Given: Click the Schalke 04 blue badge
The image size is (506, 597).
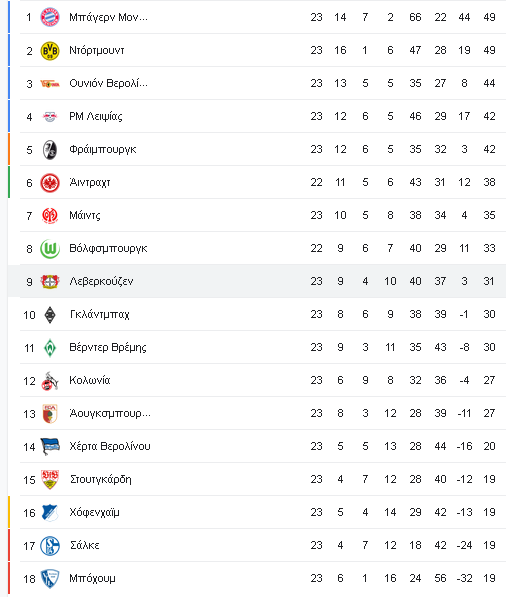Looking at the screenshot, I should [x=50, y=546].
